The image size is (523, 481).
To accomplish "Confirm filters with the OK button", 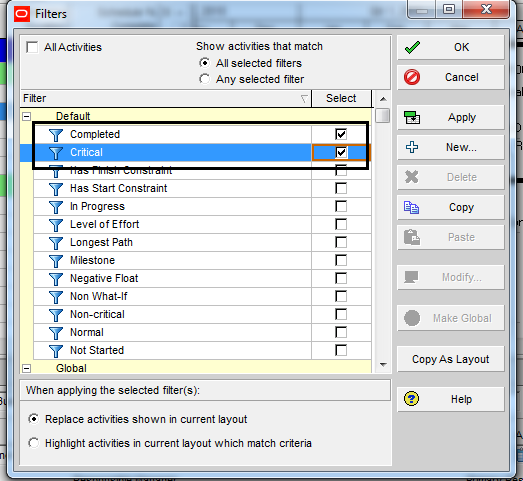I will point(451,47).
